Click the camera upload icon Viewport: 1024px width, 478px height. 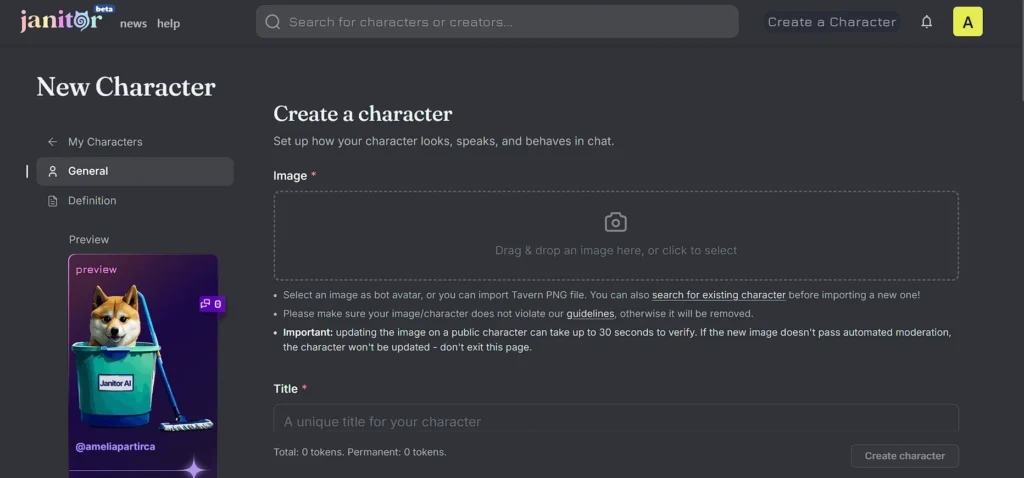point(615,222)
